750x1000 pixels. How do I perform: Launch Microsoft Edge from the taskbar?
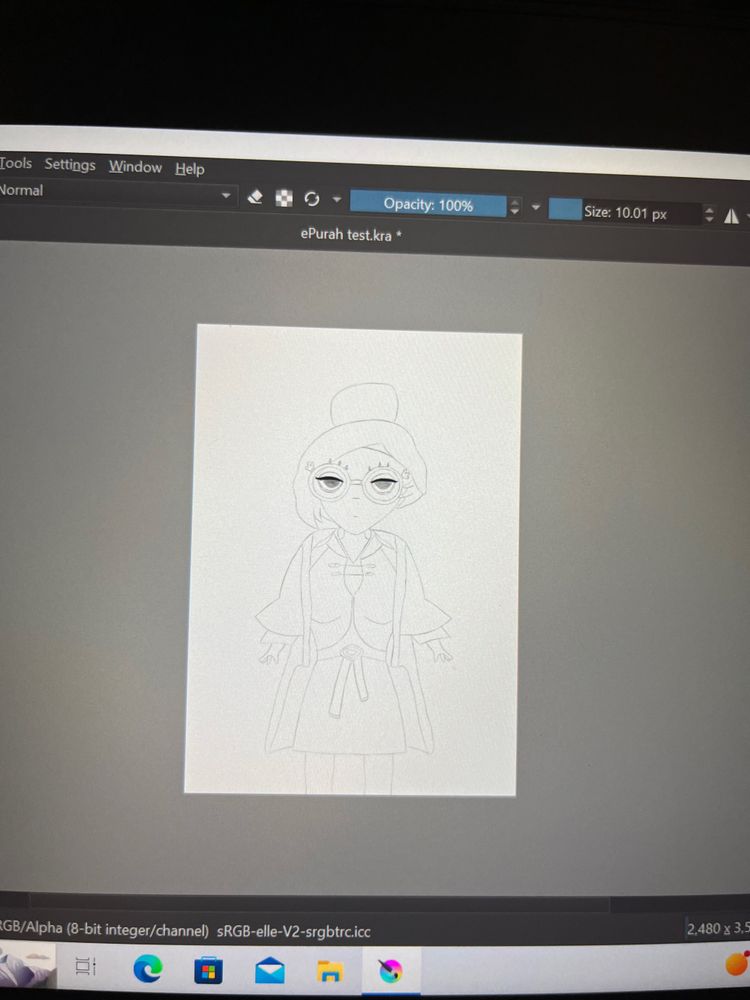click(x=147, y=969)
